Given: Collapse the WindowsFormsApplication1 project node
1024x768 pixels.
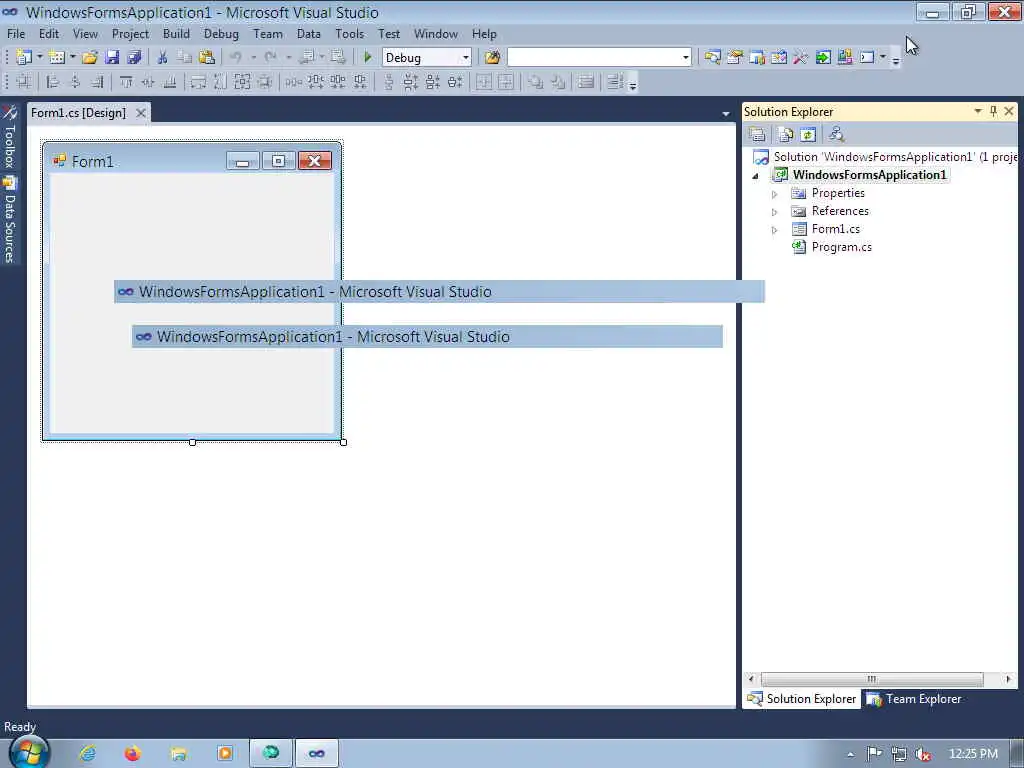Looking at the screenshot, I should 756,176.
